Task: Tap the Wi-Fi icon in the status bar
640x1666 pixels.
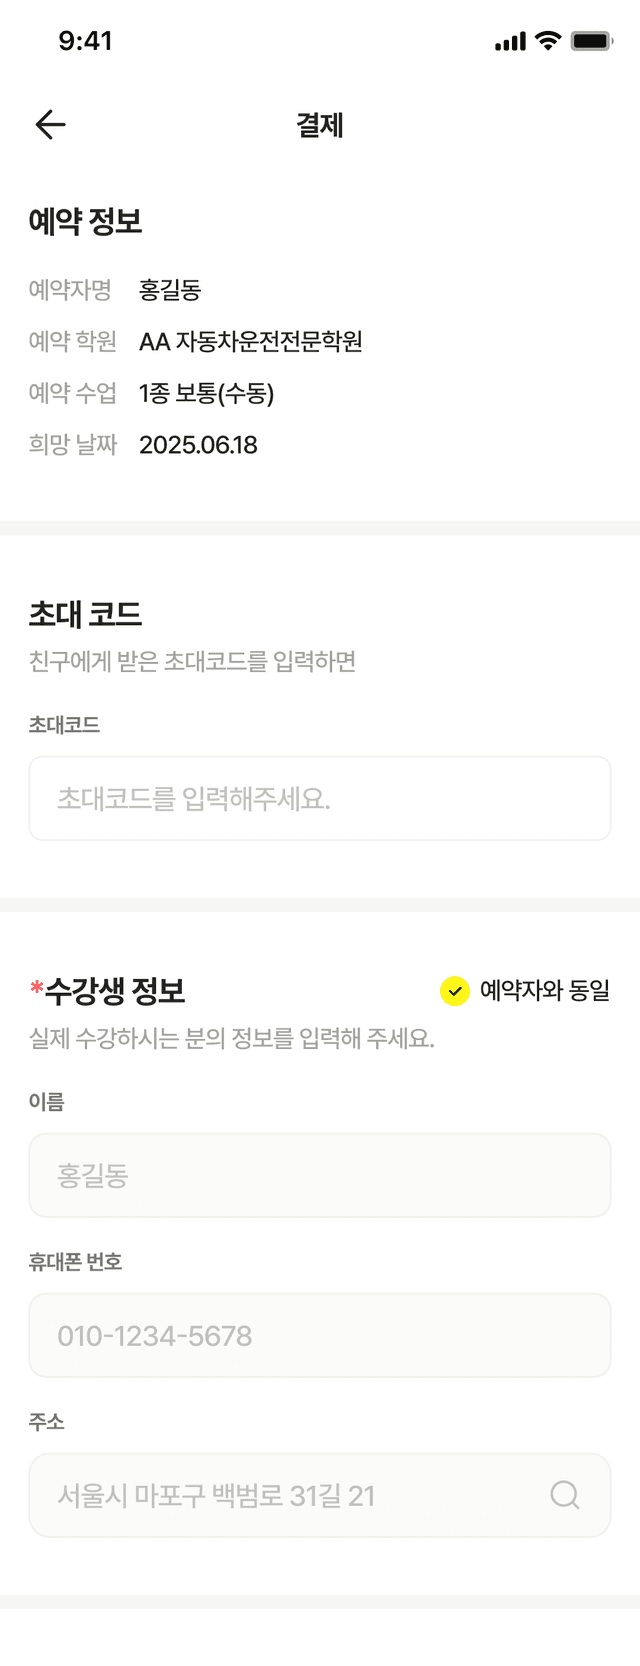Action: point(544,41)
